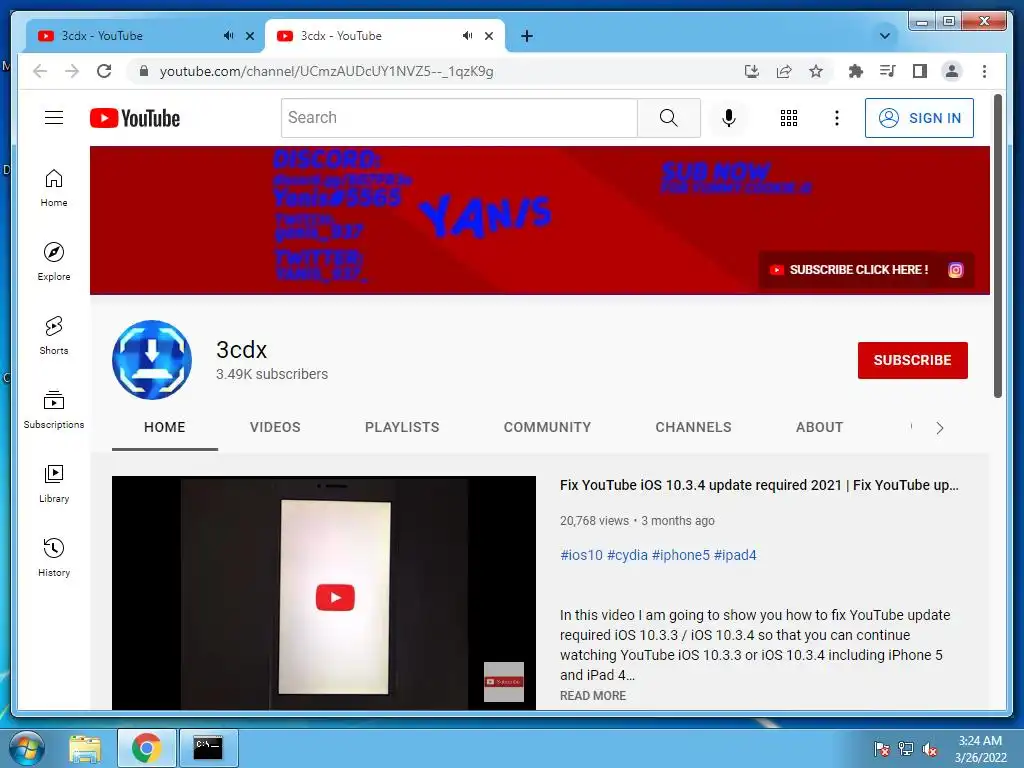Click SUBSCRIBE CLICK HERE banner link
This screenshot has height=768, width=1024.
850,270
